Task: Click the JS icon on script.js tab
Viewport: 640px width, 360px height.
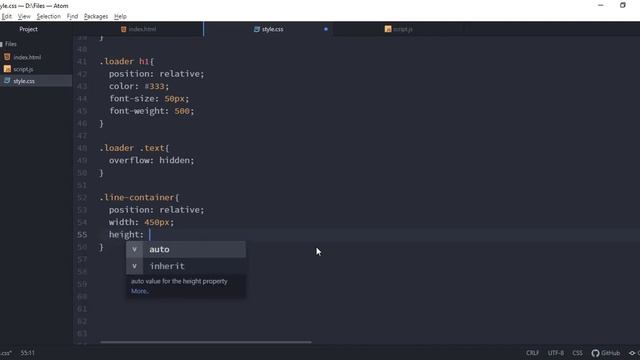Action: [x=388, y=29]
